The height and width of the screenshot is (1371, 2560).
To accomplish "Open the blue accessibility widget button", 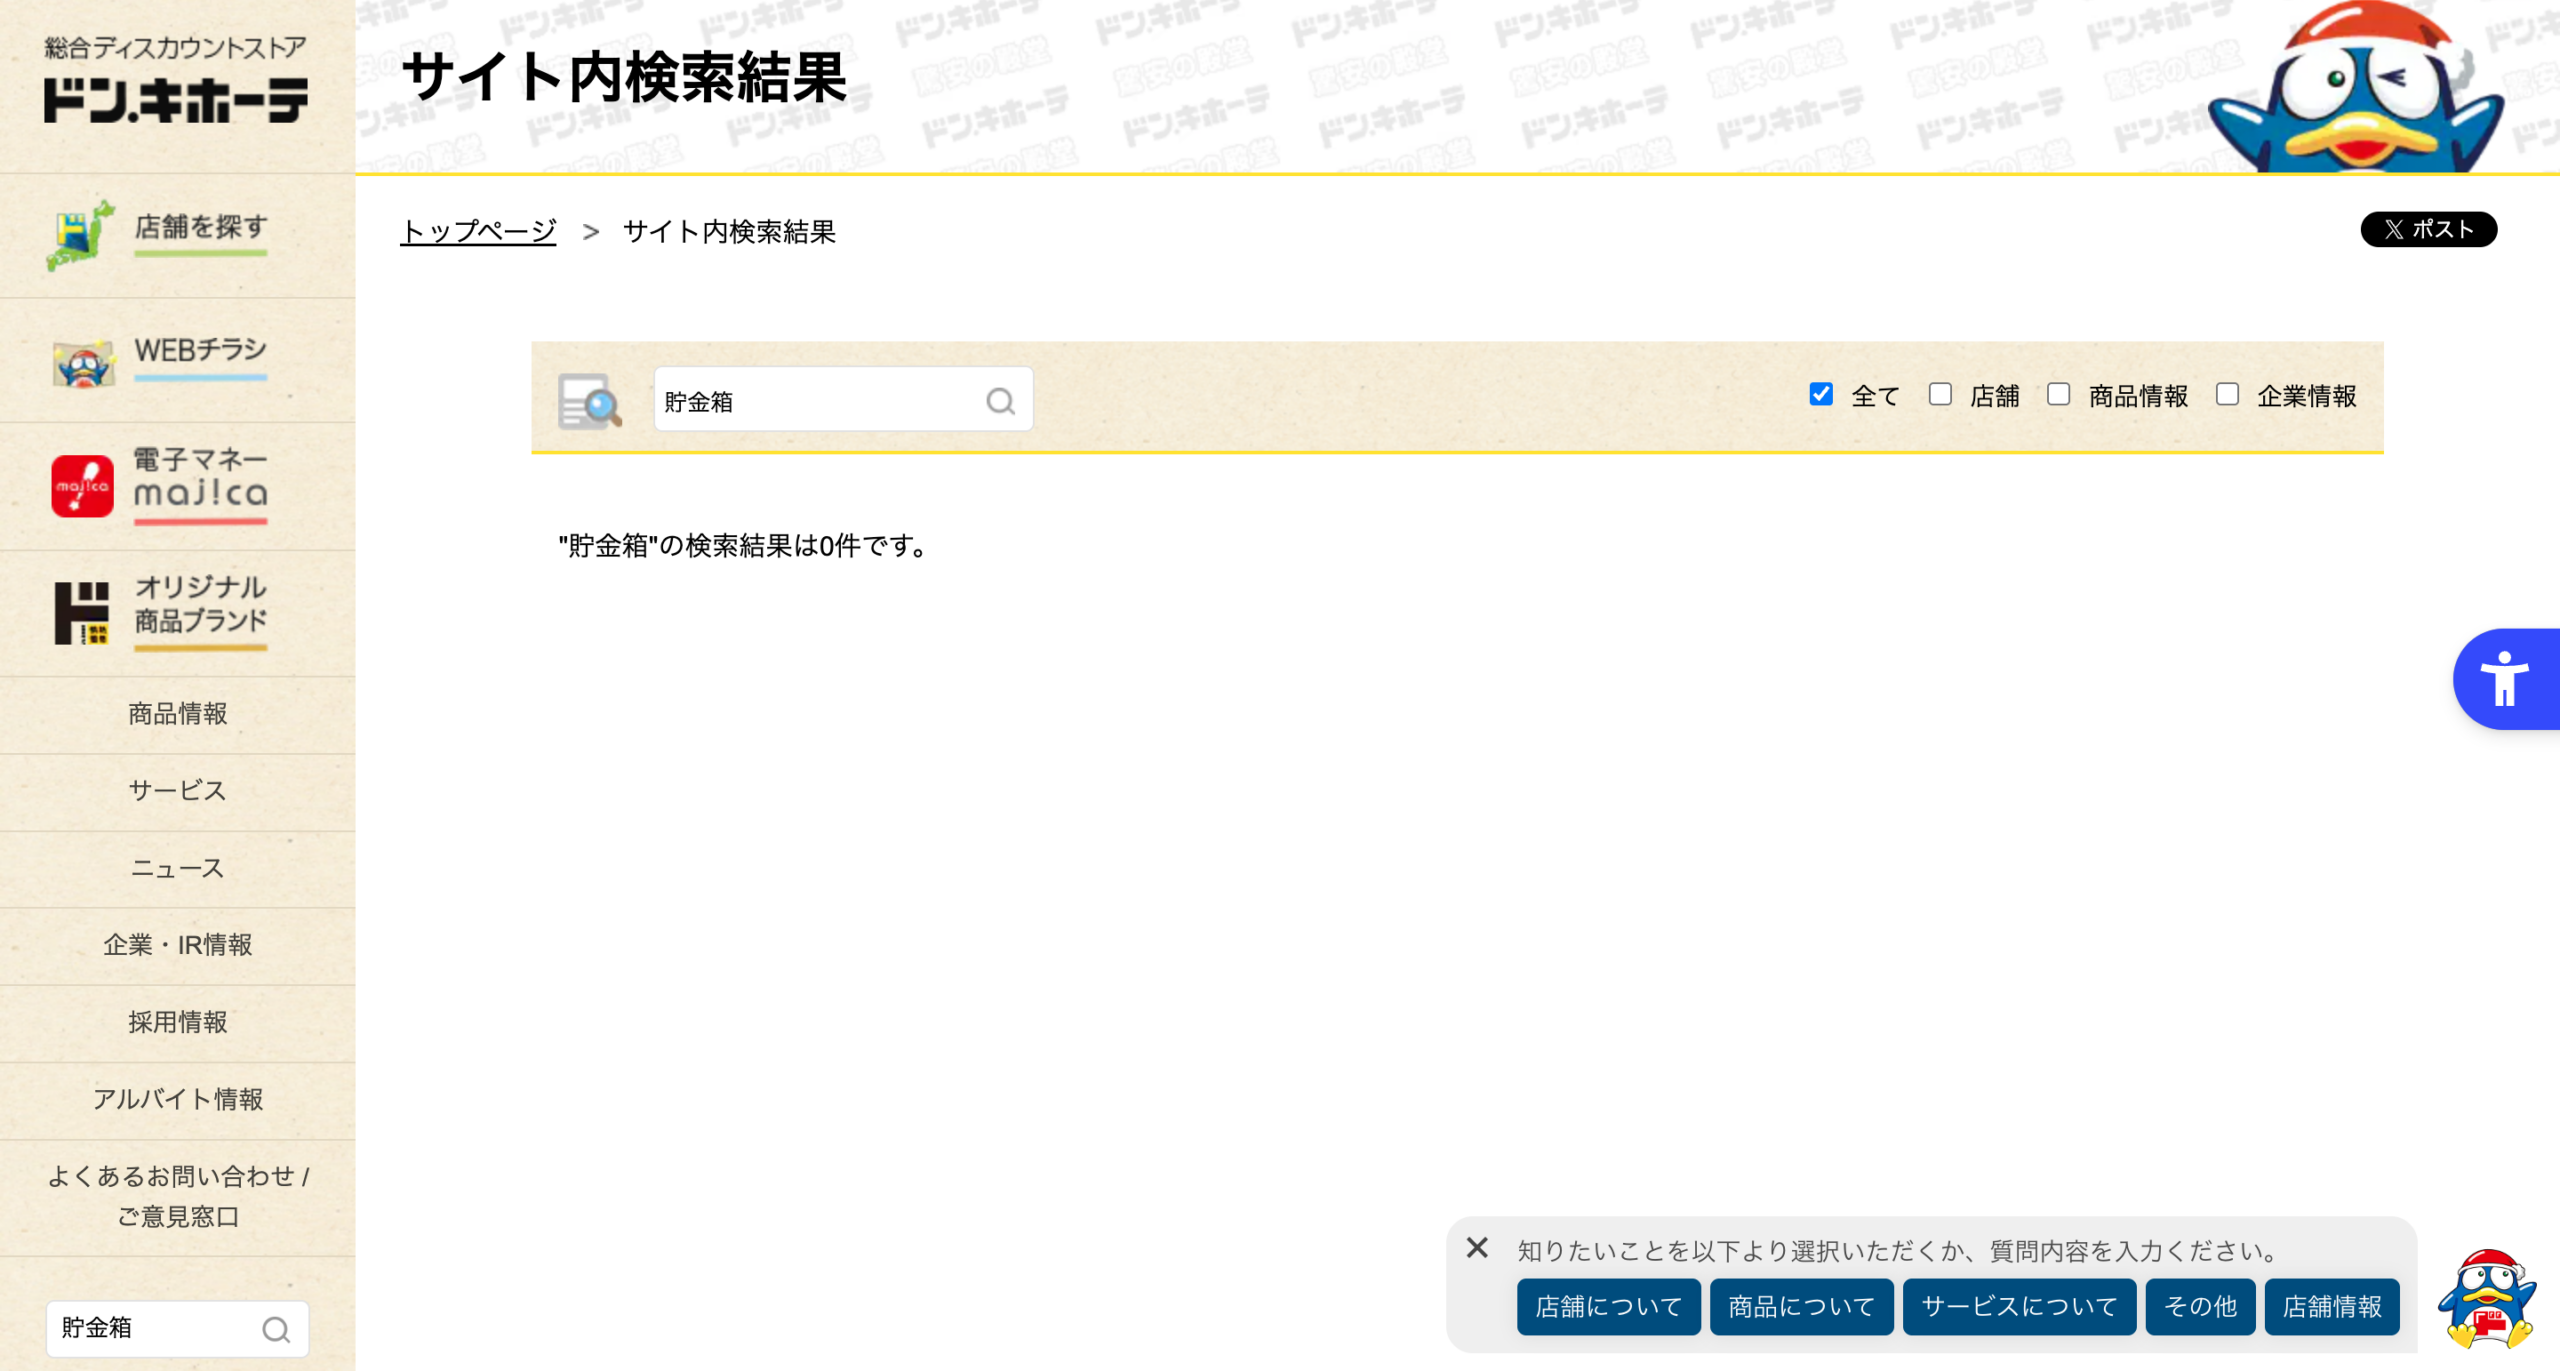I will coord(2506,679).
